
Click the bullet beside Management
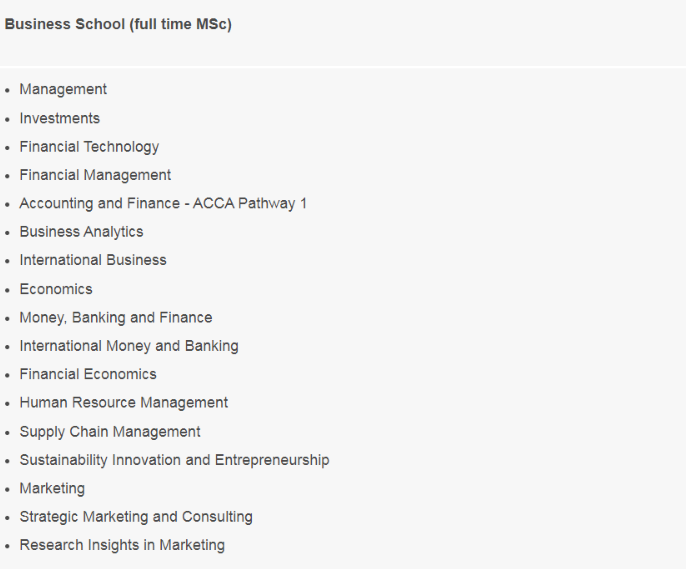click(x=8, y=91)
